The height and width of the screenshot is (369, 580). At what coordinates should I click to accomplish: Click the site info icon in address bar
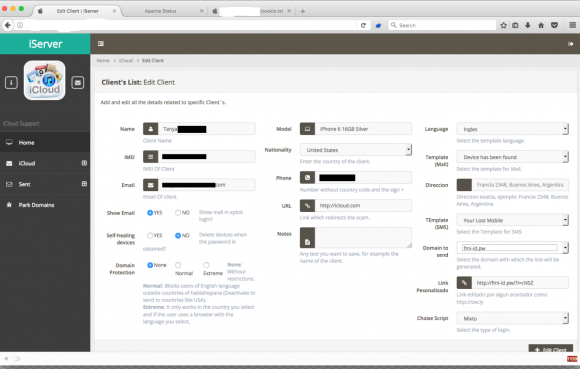pos(20,25)
